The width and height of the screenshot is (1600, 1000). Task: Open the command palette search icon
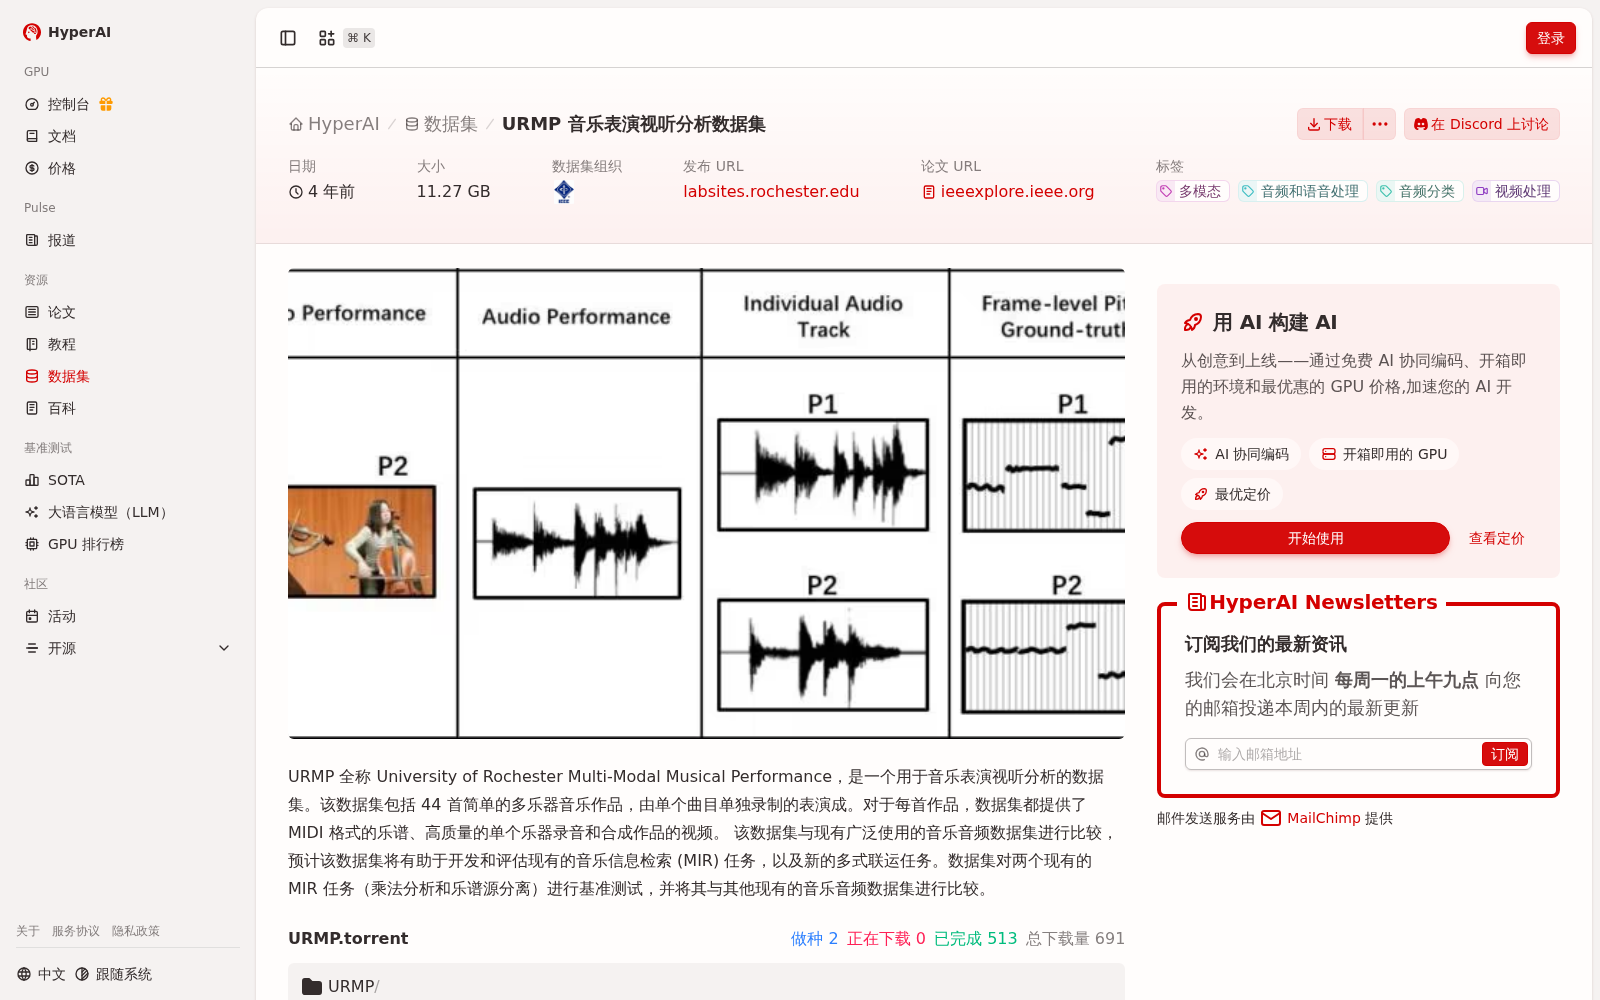pyautogui.click(x=327, y=38)
